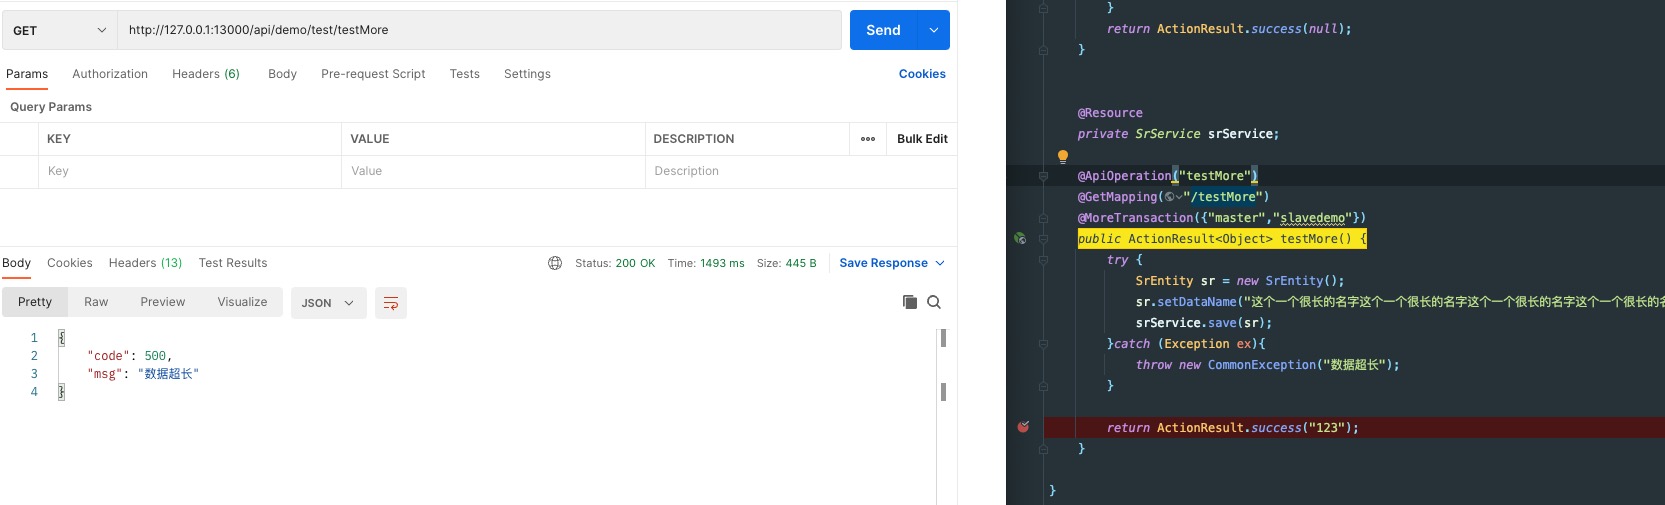Copy the response body to clipboard
The image size is (1665, 505).
pos(909,302)
